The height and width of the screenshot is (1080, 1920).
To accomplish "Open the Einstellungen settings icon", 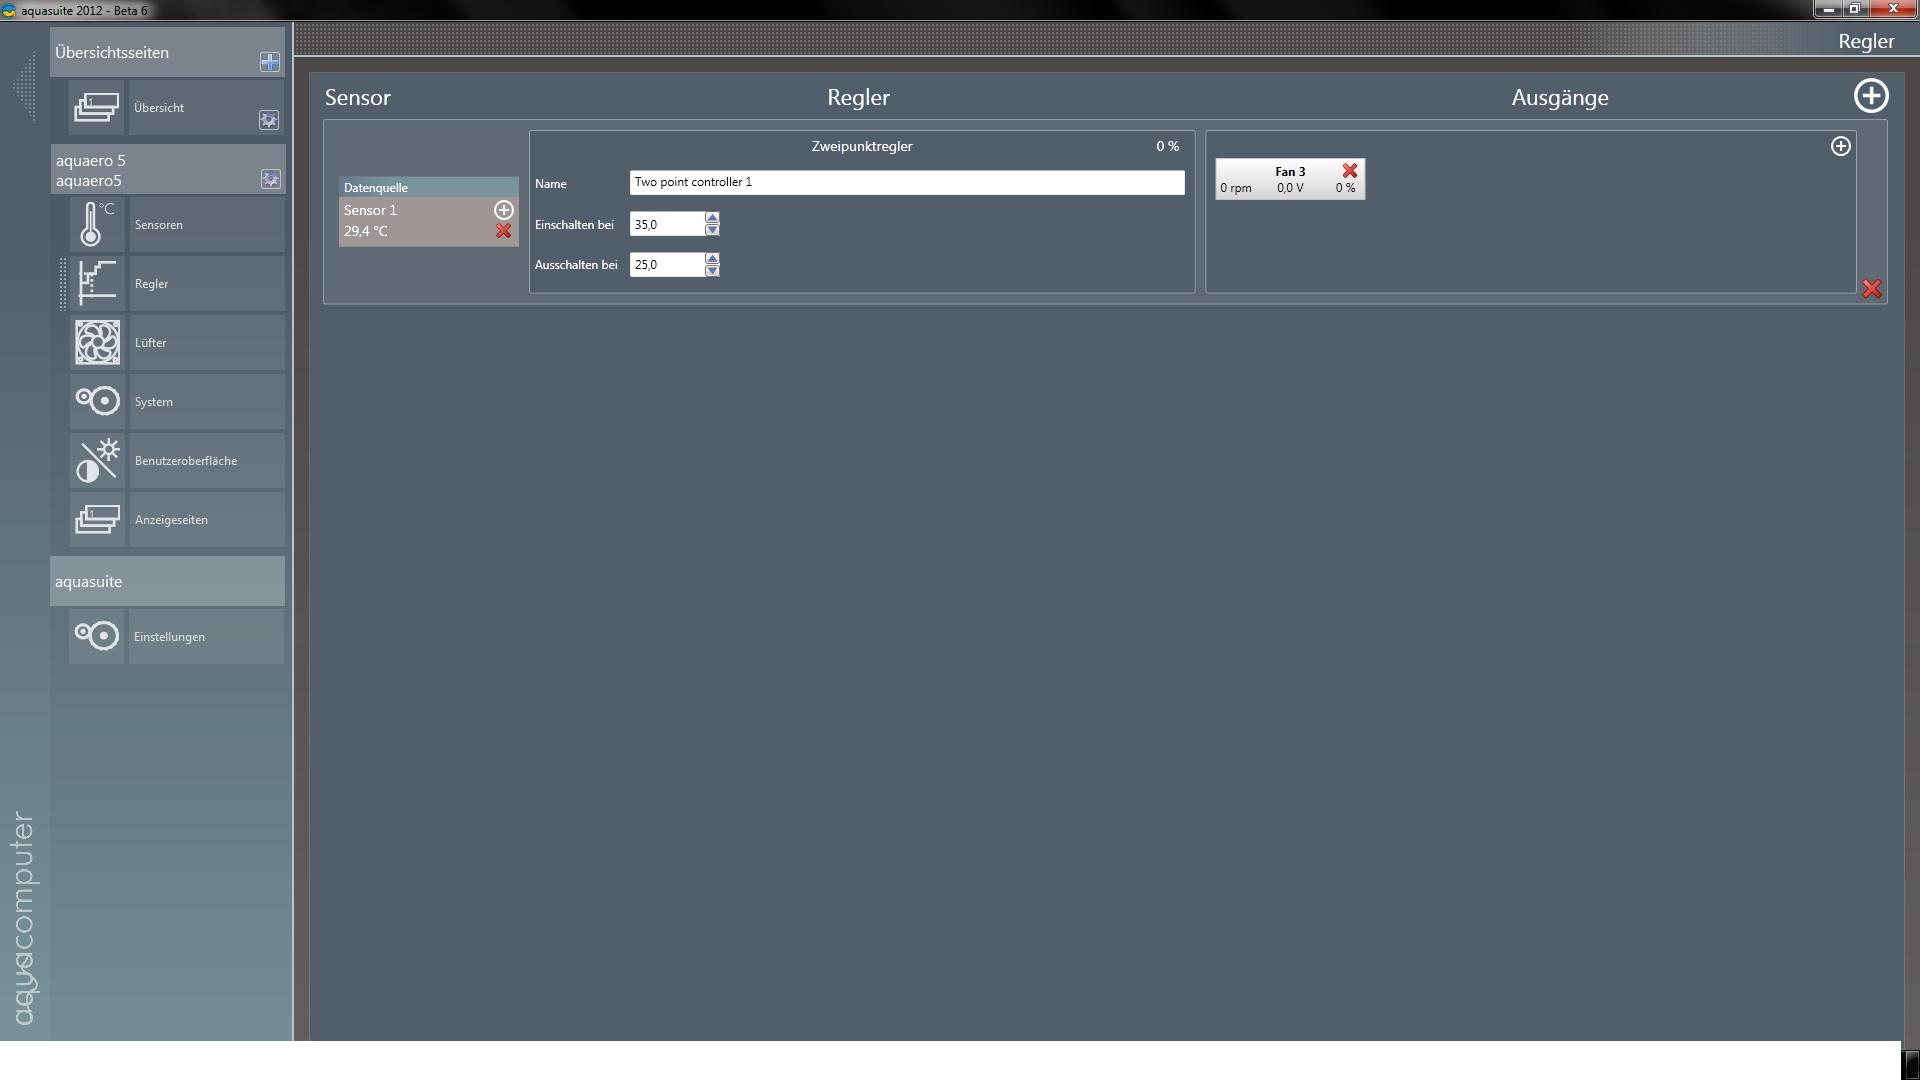I will pyautogui.click(x=97, y=636).
